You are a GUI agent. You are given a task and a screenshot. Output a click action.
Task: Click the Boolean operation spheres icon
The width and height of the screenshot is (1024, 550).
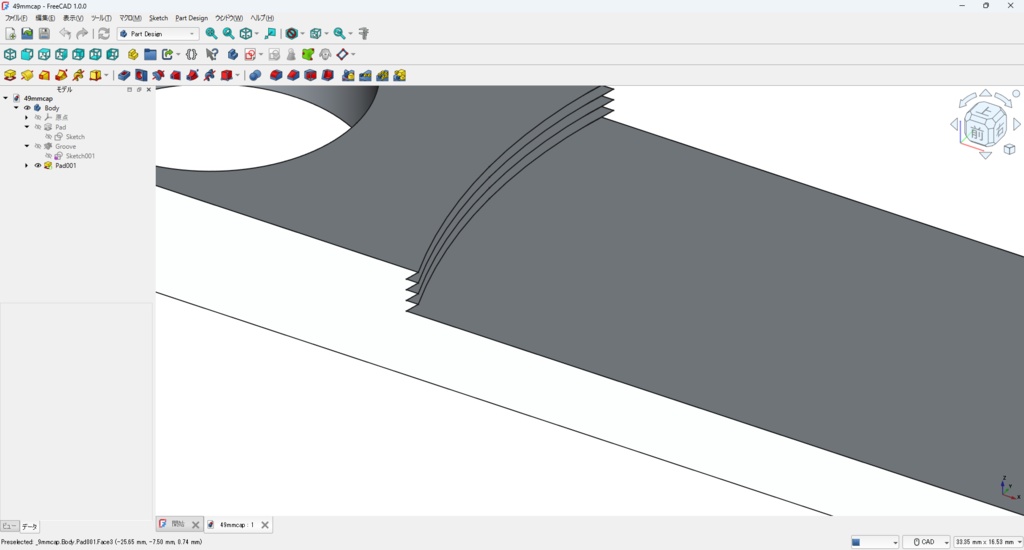255,75
